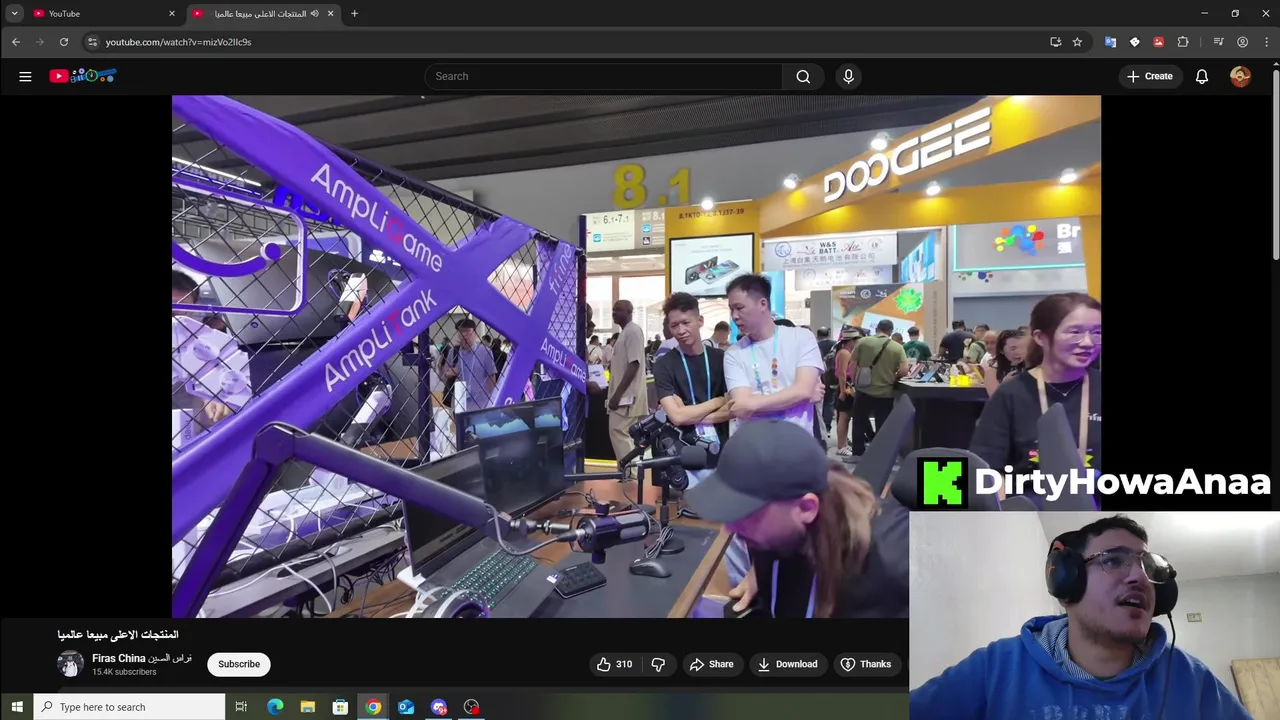This screenshot has height=720, width=1280.
Task: Open the Google Translate extension
Action: pyautogui.click(x=1110, y=42)
